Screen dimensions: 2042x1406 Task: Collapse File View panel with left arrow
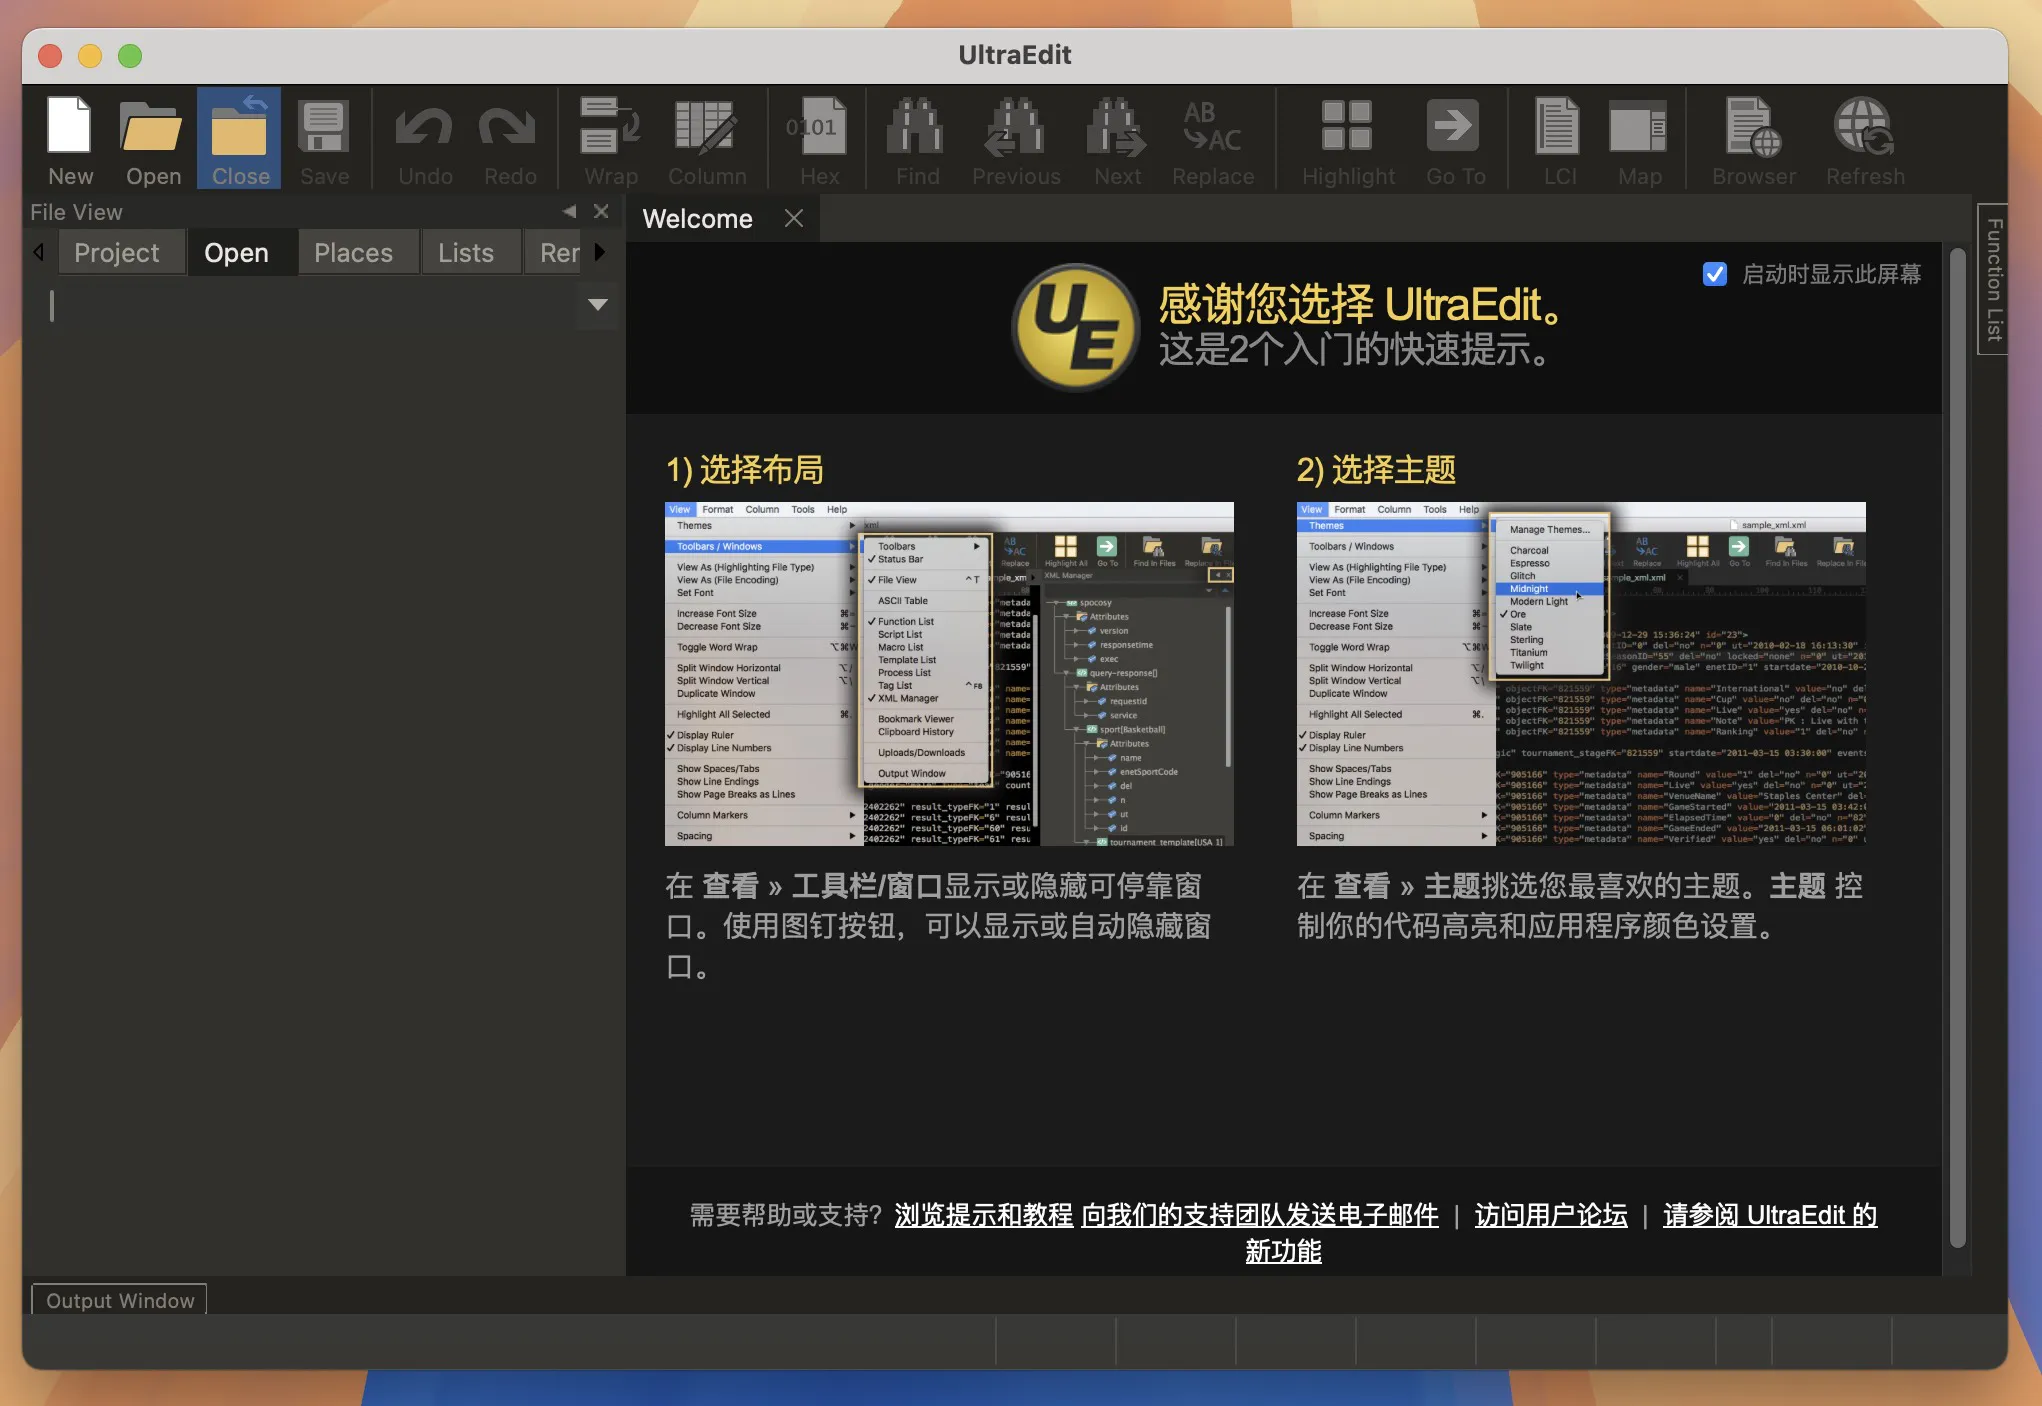point(569,211)
